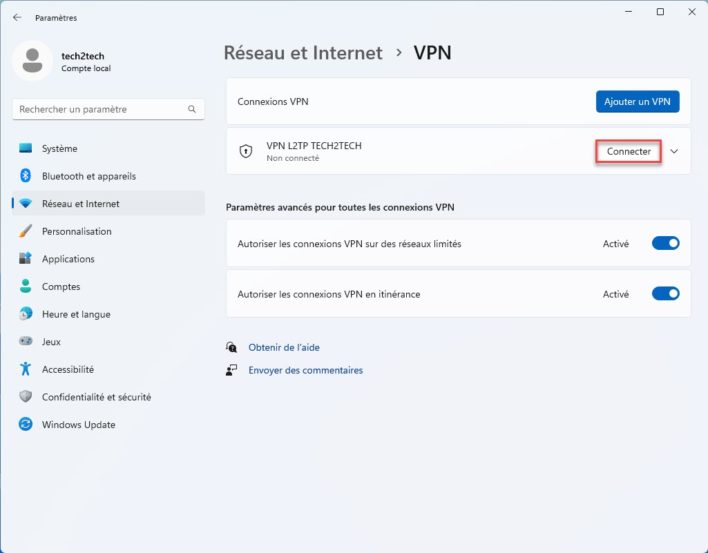
Task: Click the Personnalisation paintbrush icon
Action: (x=25, y=231)
